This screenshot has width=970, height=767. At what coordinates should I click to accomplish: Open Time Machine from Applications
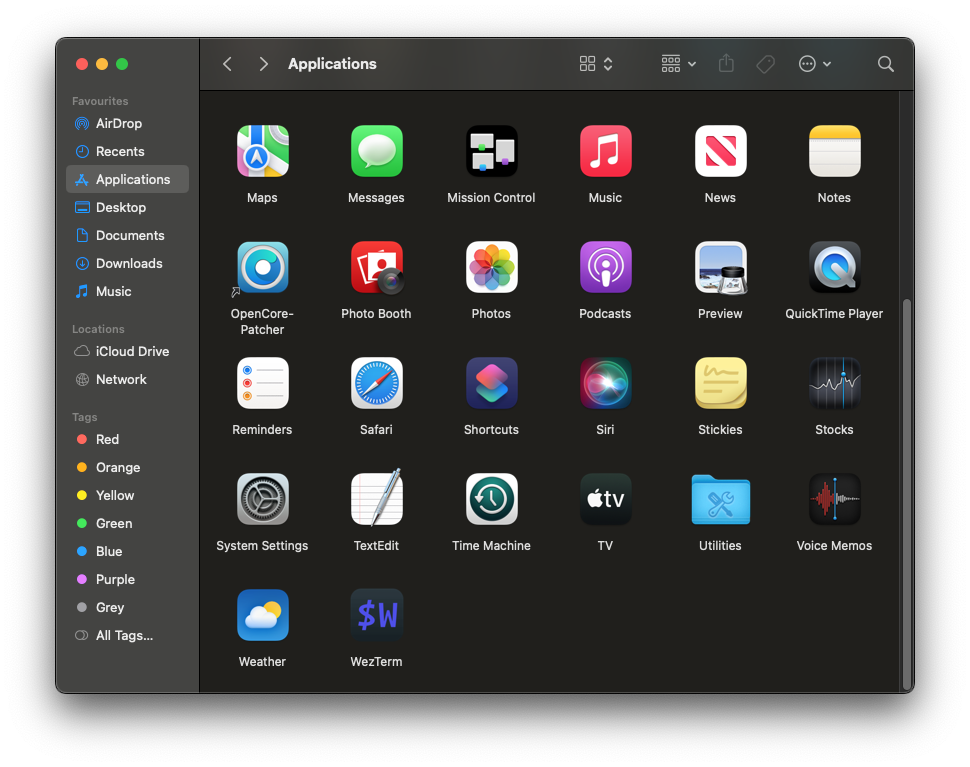[x=491, y=498]
